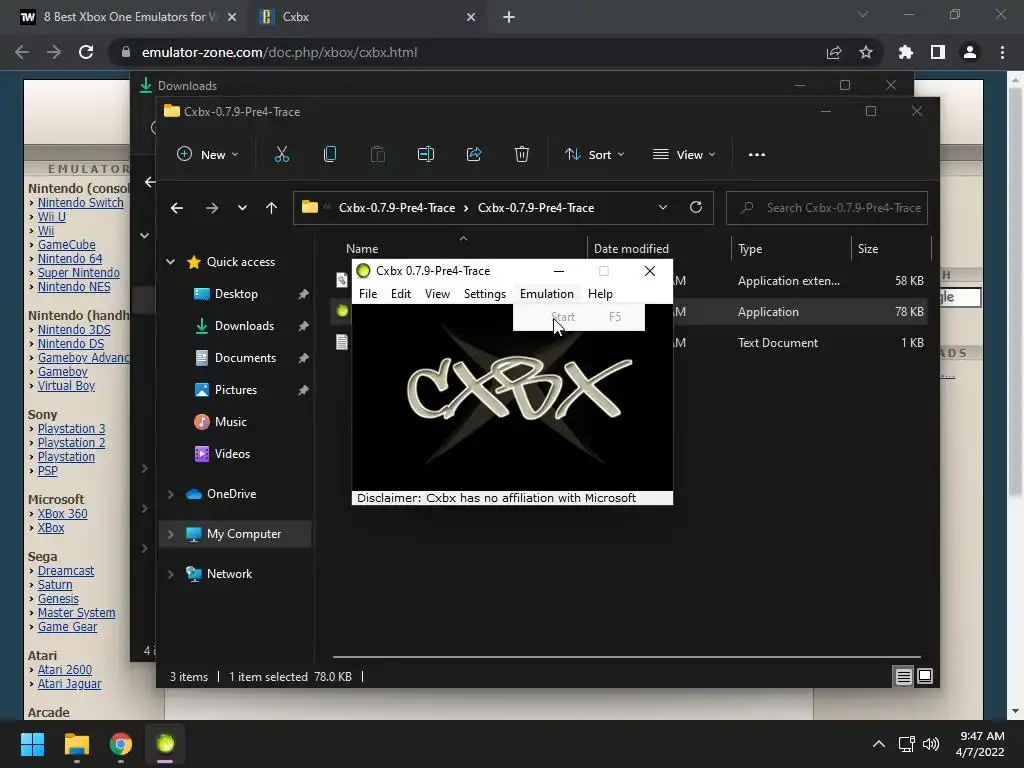Select Desktop in Quick access
This screenshot has height=768, width=1024.
[x=234, y=294]
